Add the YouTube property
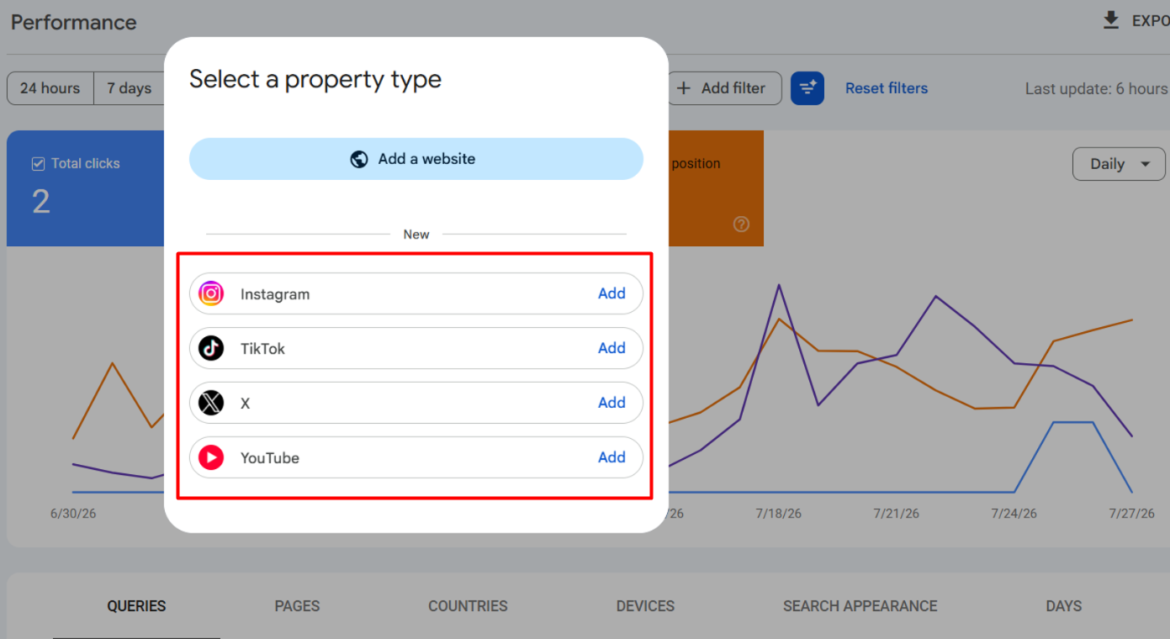Viewport: 1170px width, 639px height. pos(611,457)
